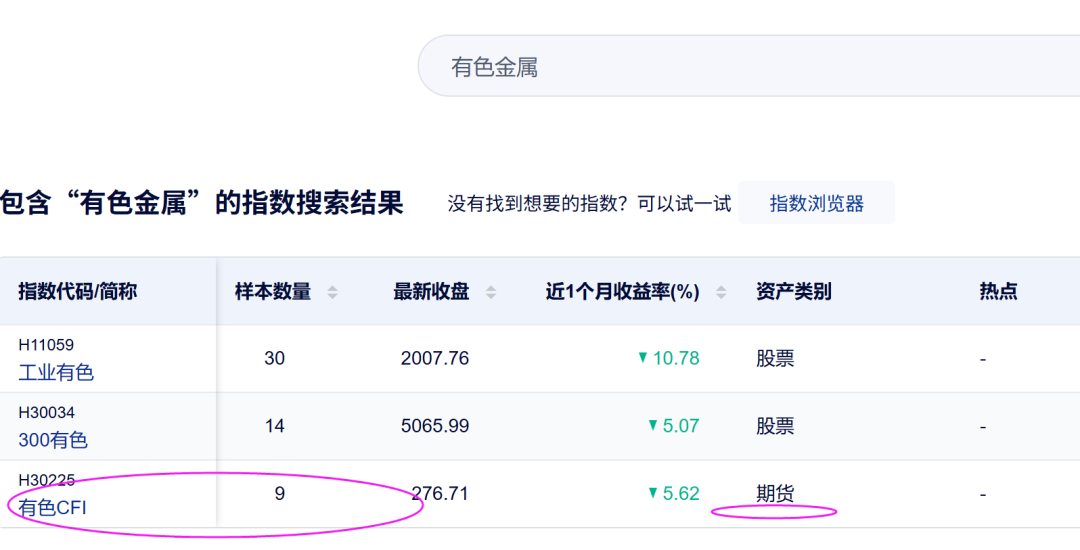Click the 期货 asset type cell
The width and height of the screenshot is (1080, 550).
click(775, 493)
